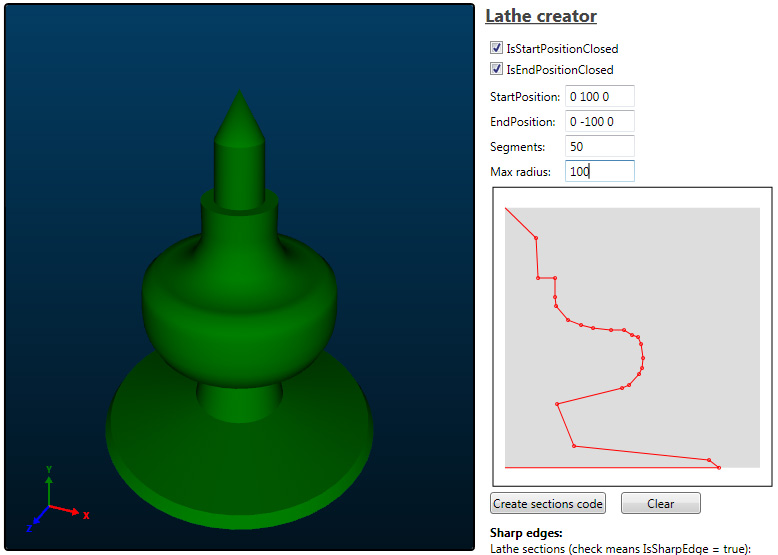
Task: Click the Max radius label
Action: coord(520,172)
